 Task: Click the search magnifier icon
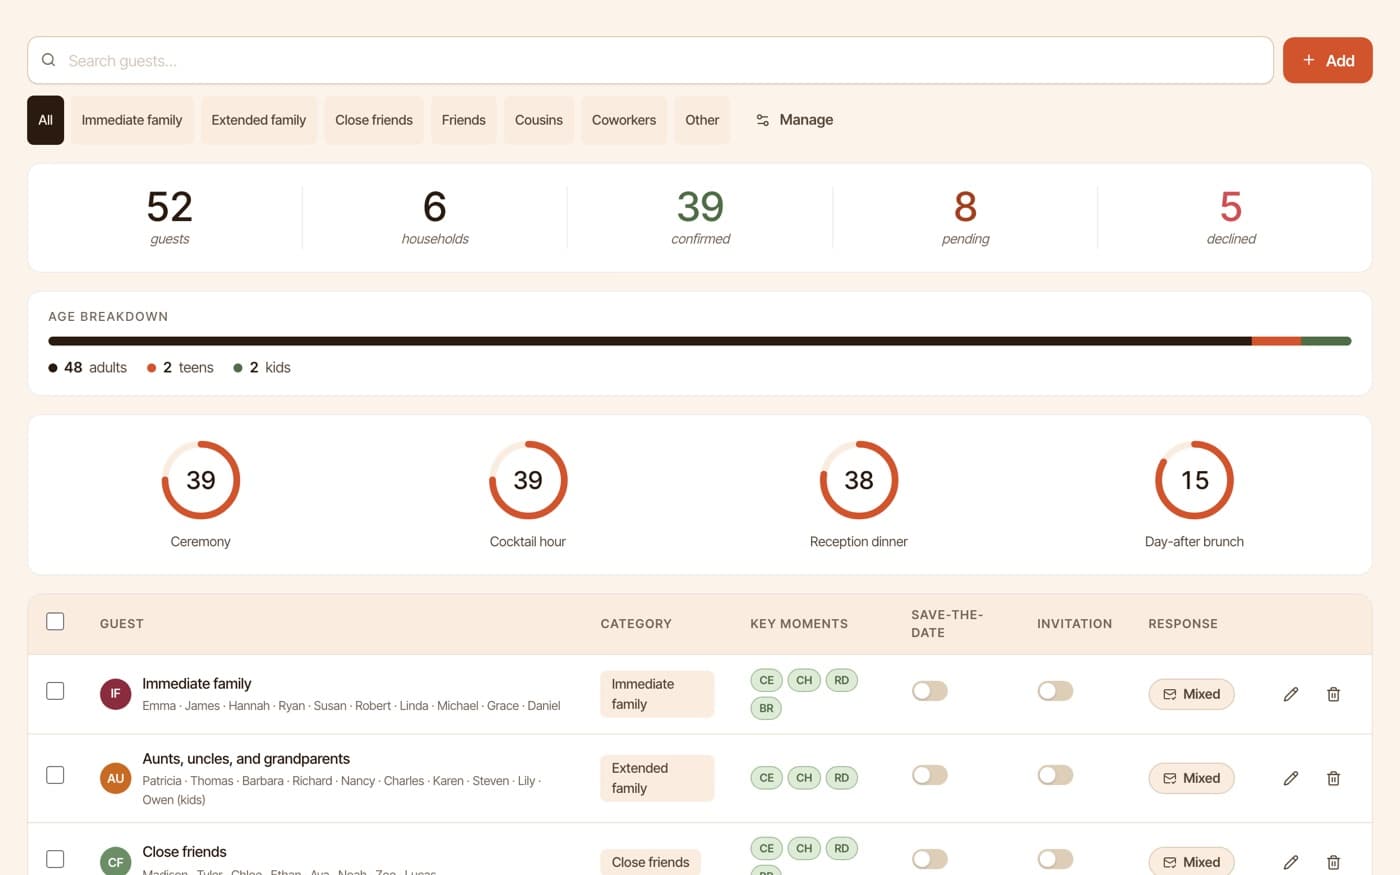coord(48,60)
